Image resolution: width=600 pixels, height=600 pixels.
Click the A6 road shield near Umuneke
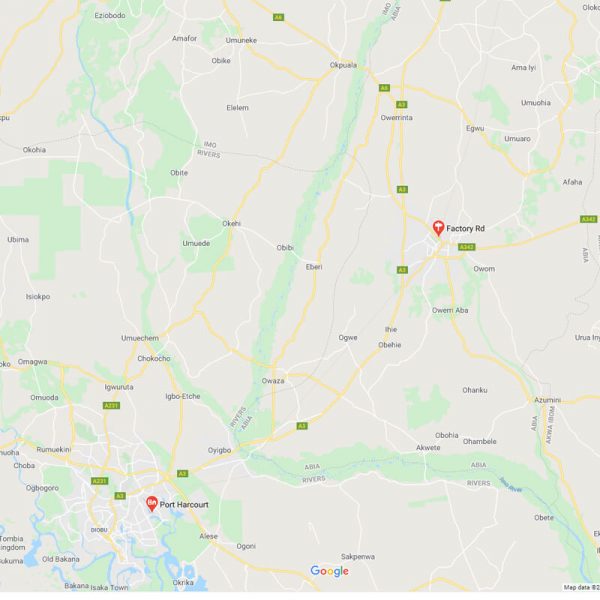click(x=278, y=17)
